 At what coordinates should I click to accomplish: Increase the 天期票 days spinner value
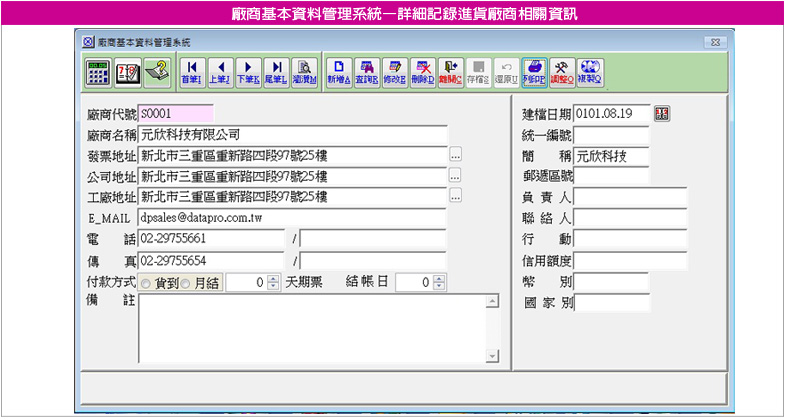coord(273,279)
